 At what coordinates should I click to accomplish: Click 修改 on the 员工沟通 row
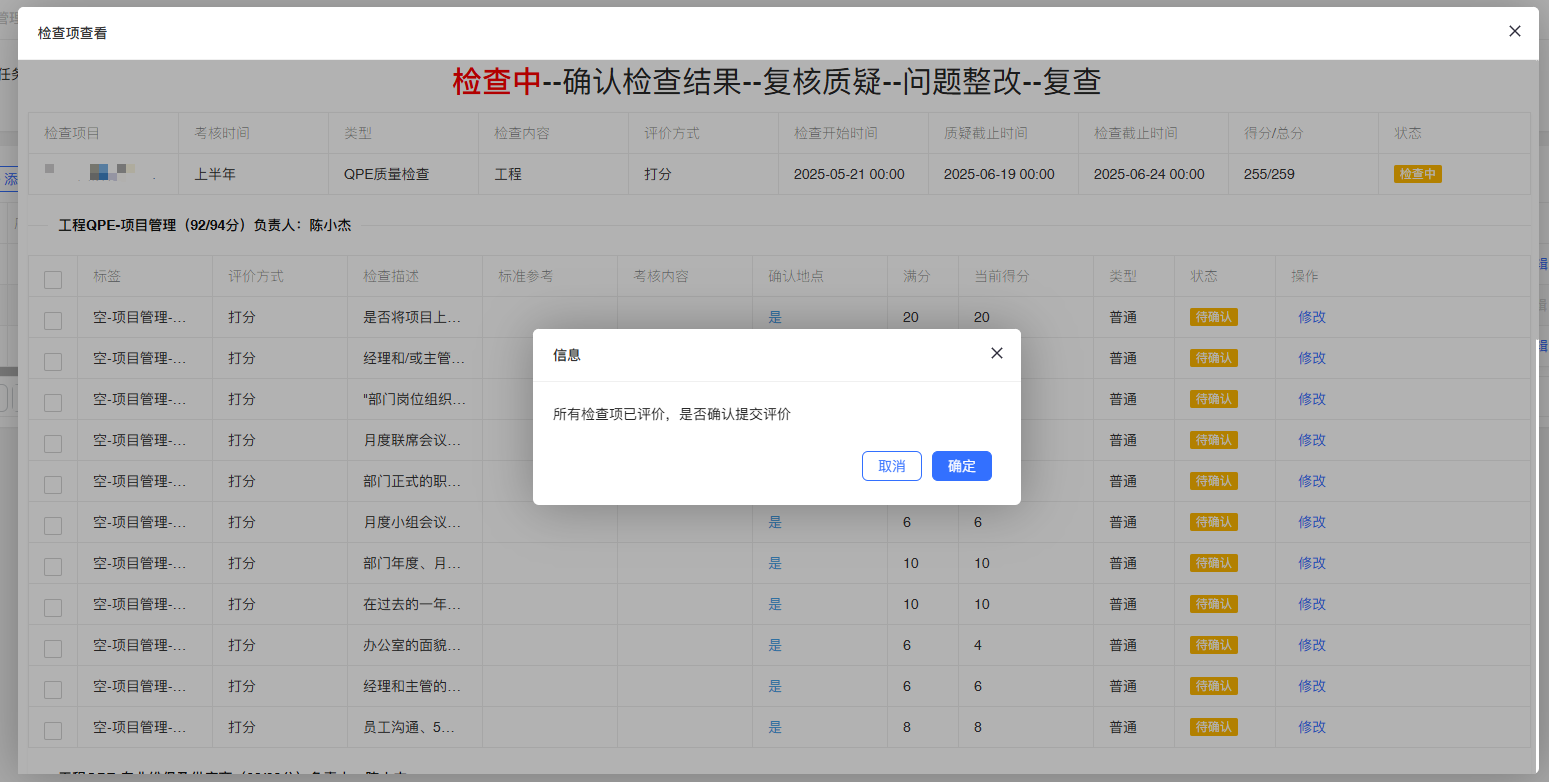pyautogui.click(x=1311, y=727)
